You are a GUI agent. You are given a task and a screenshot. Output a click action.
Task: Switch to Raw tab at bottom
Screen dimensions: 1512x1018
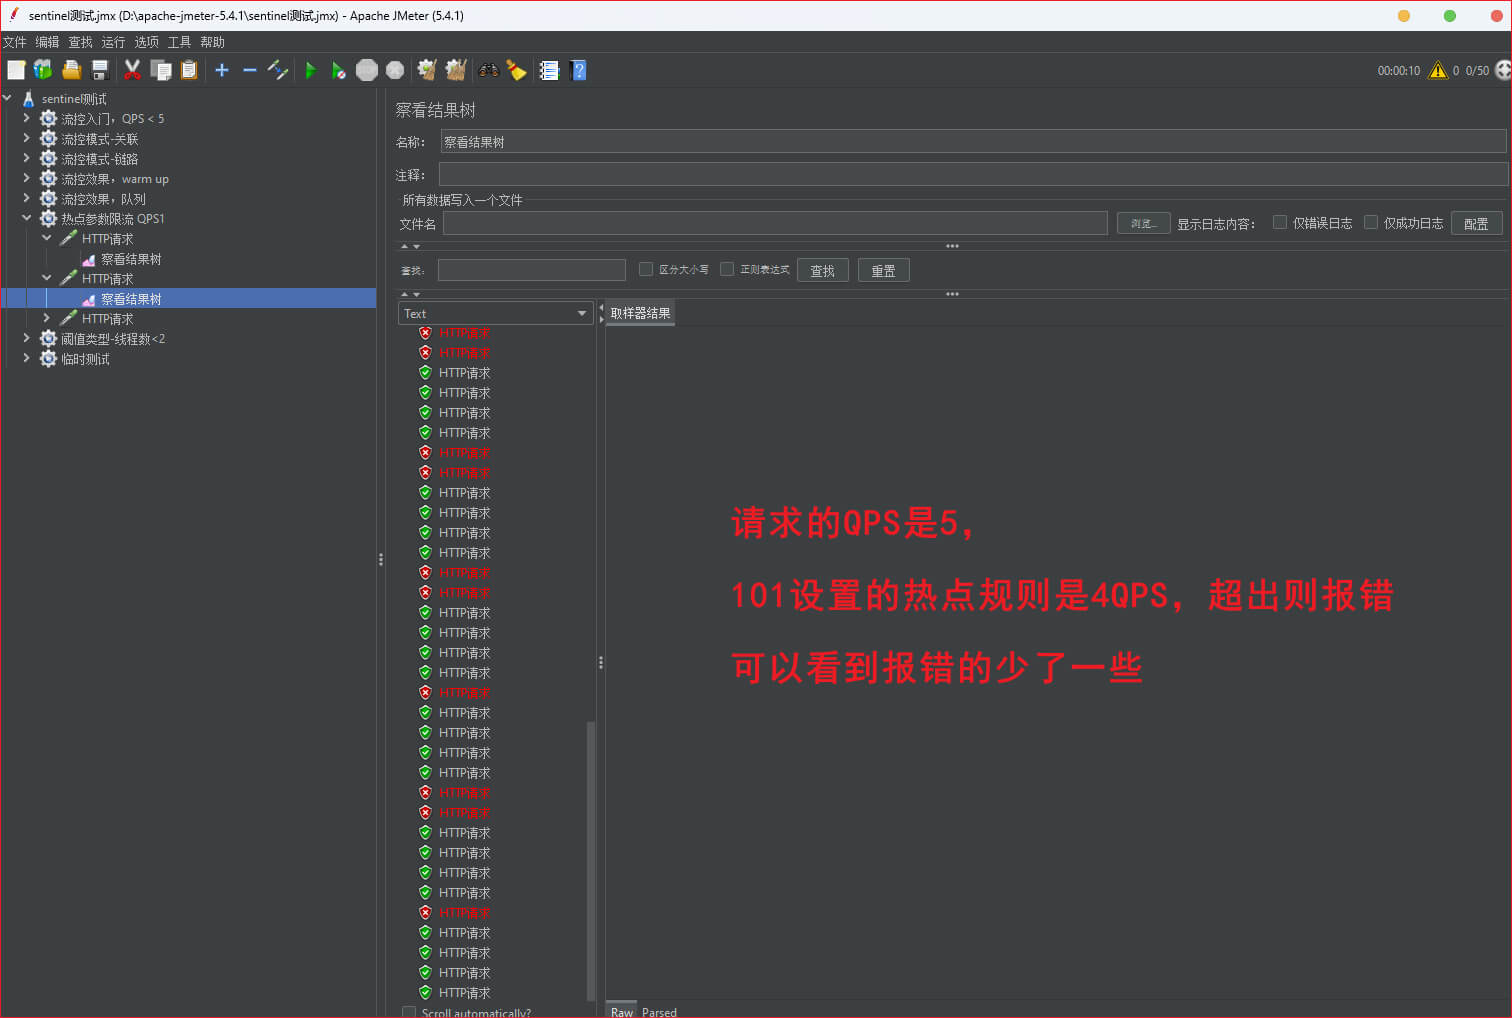[622, 1012]
